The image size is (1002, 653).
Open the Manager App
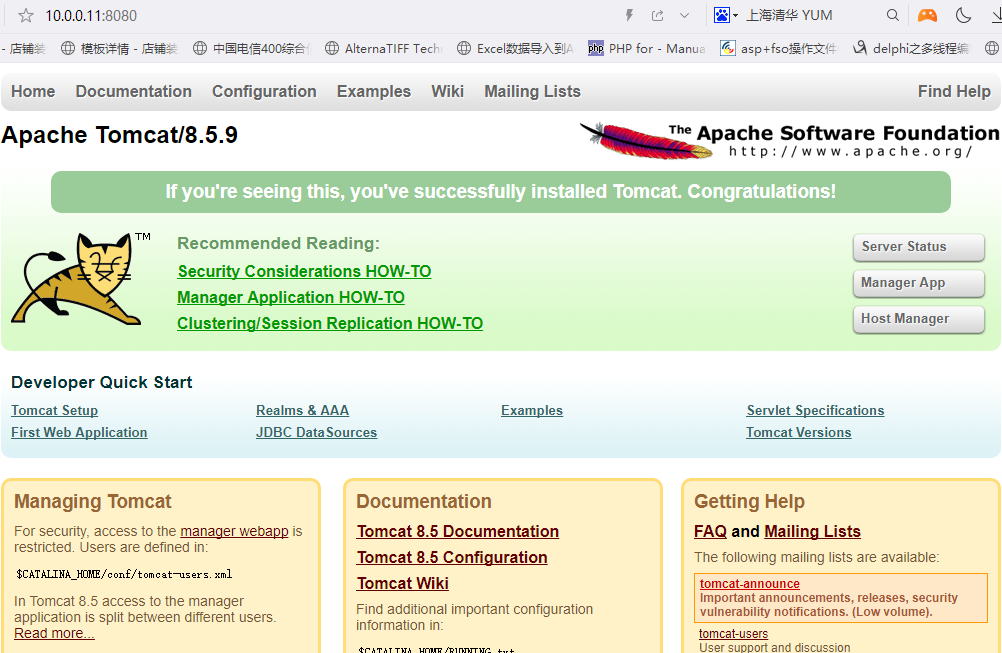(917, 283)
